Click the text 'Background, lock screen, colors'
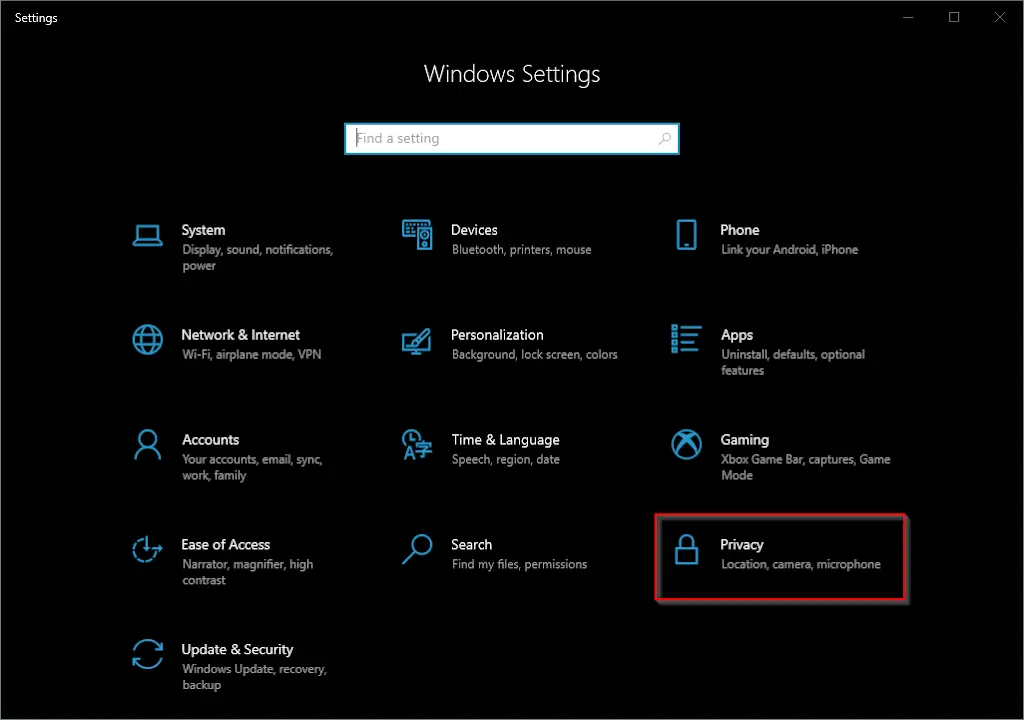Image resolution: width=1024 pixels, height=720 pixels. 534,355
